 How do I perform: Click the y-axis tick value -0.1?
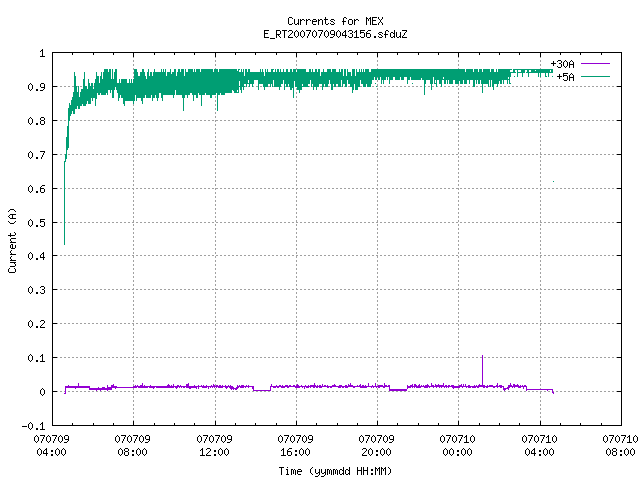pos(33,426)
